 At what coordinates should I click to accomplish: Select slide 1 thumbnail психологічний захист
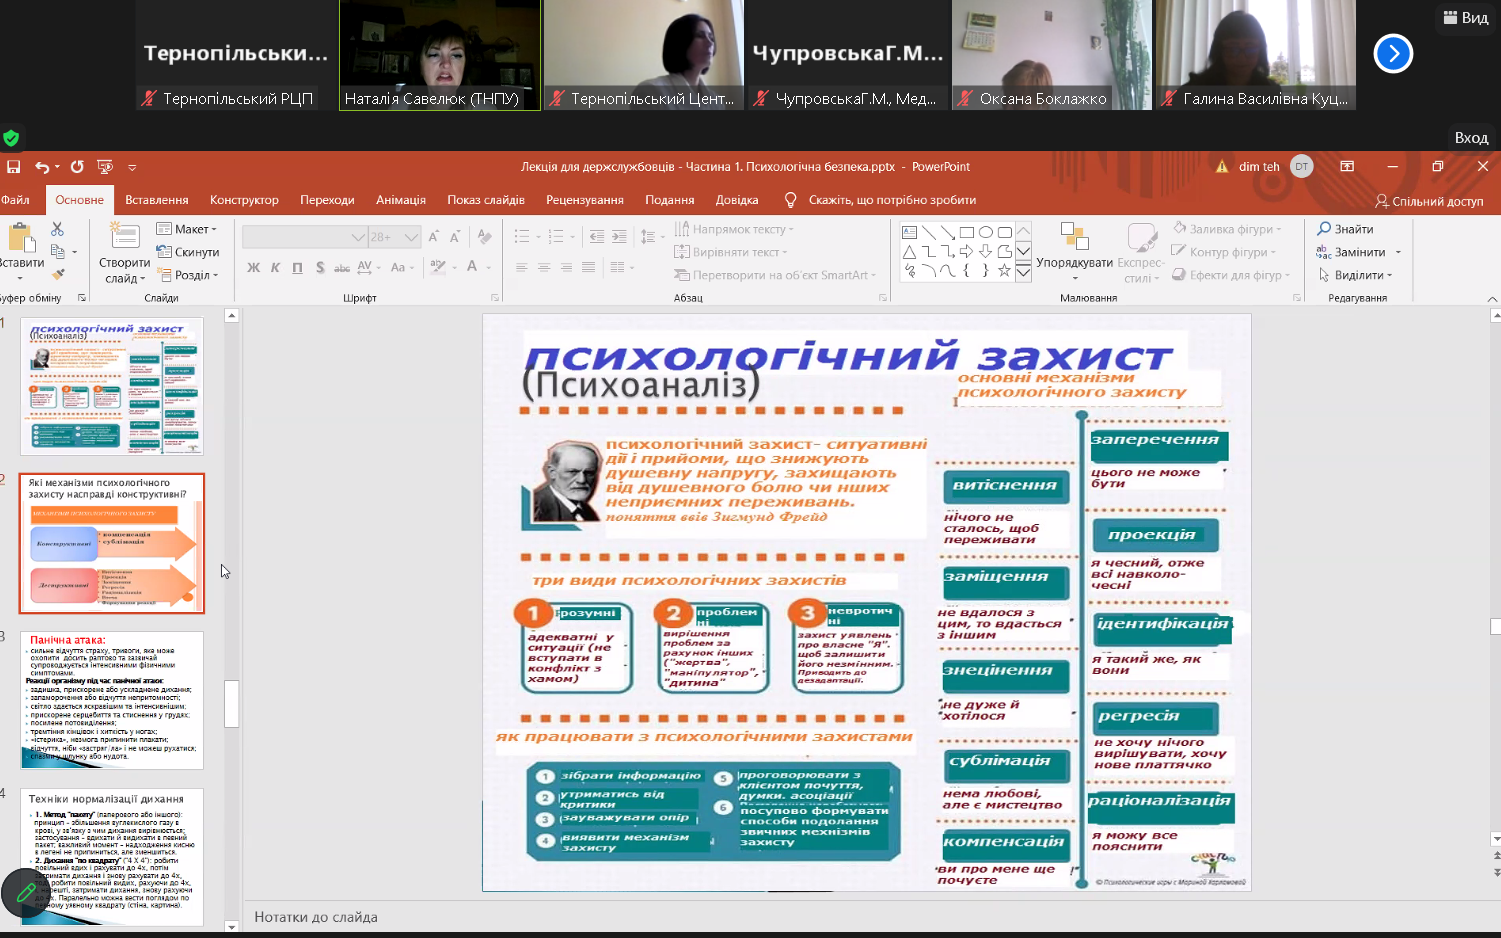pos(112,386)
